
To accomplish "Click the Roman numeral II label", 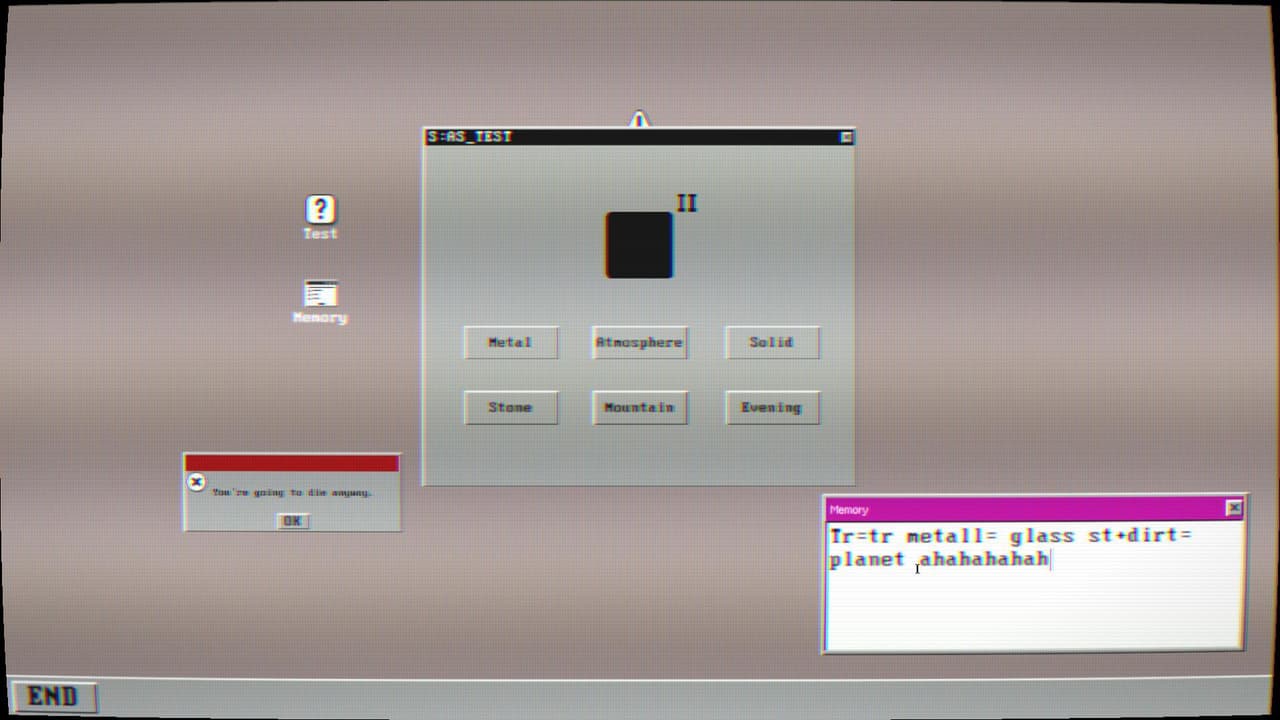I will (686, 203).
